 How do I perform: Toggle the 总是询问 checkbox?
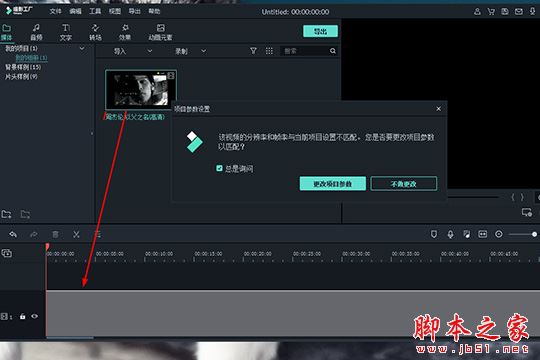click(219, 168)
